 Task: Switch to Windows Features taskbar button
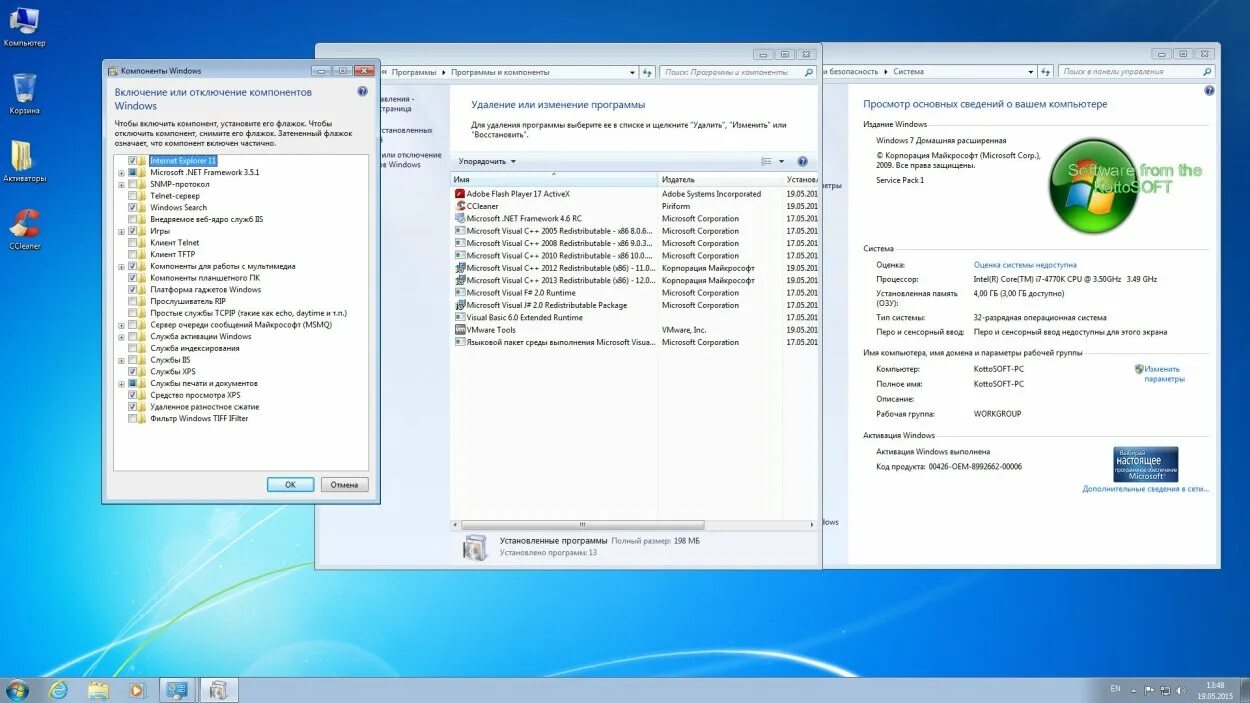click(219, 689)
